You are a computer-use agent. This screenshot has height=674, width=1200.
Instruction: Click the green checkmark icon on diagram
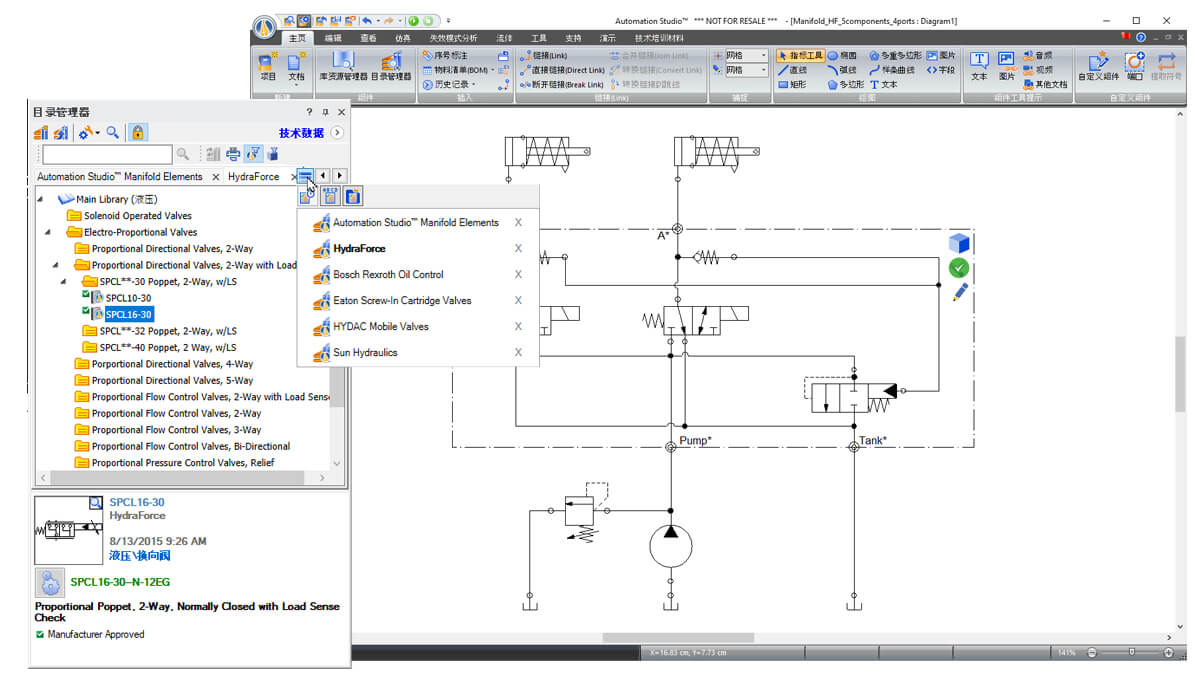tap(959, 268)
